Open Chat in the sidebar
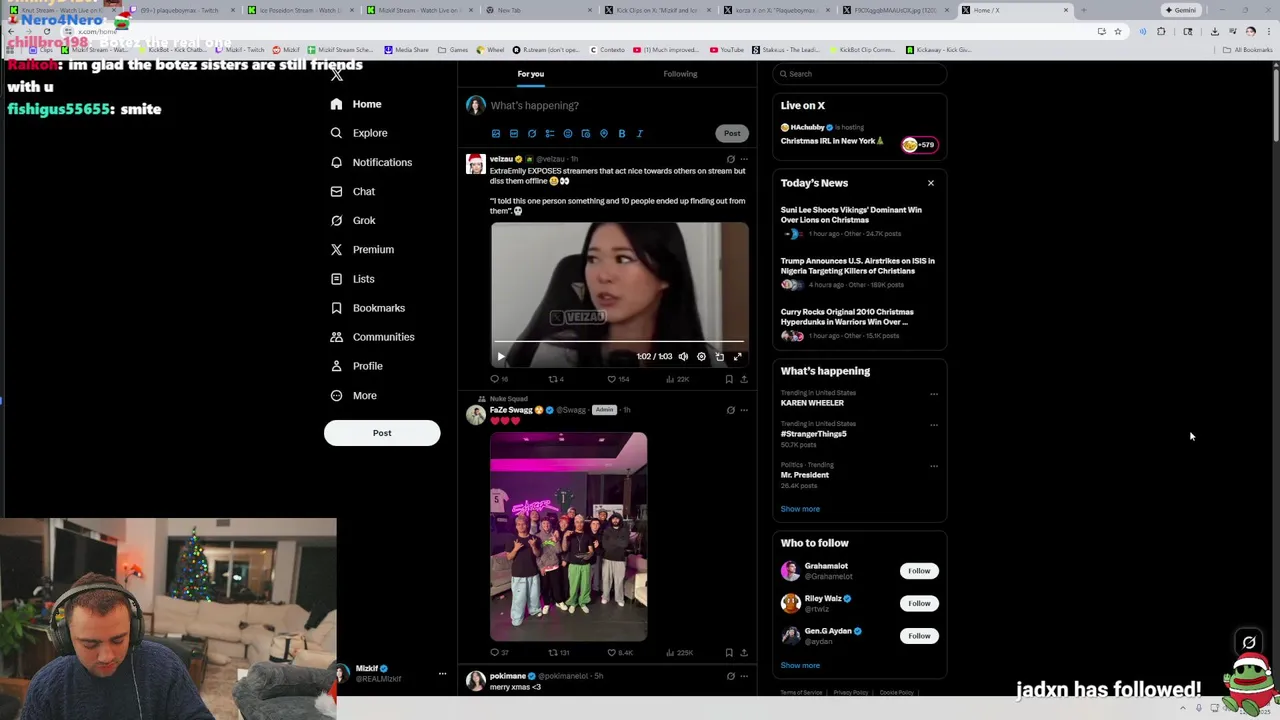Image resolution: width=1280 pixels, height=720 pixels. (x=353, y=191)
